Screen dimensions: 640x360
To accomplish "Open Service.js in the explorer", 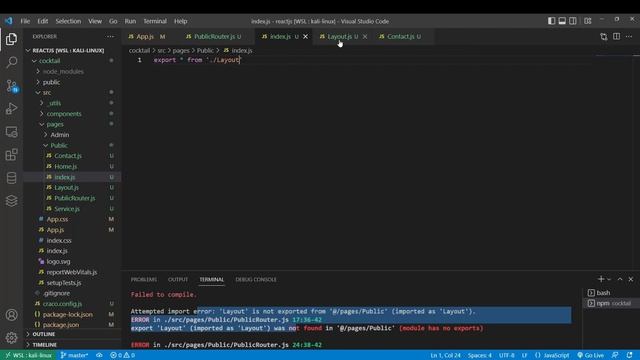I will pos(67,209).
